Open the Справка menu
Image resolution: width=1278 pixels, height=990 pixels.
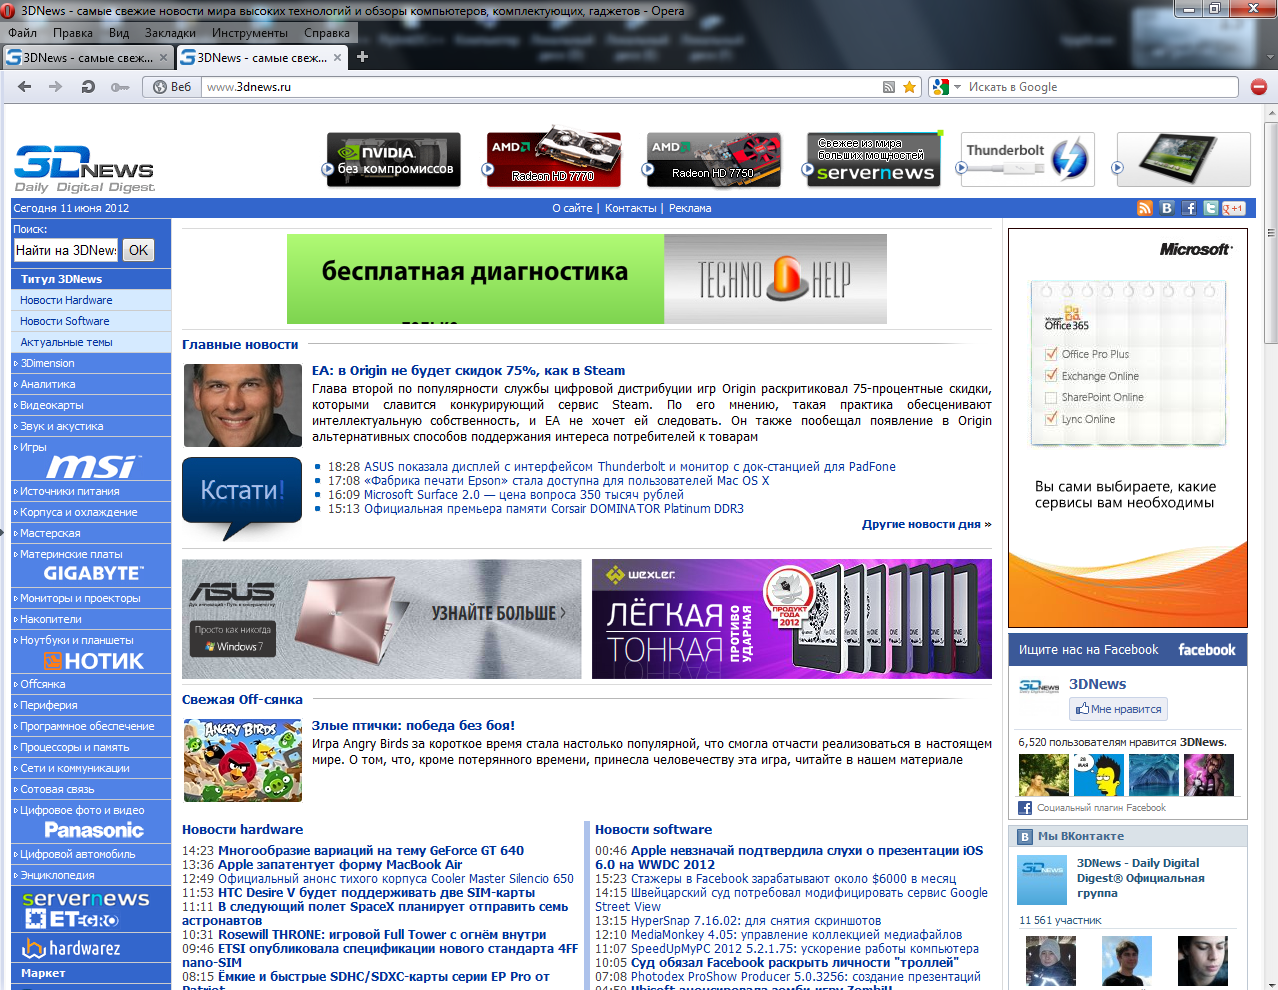(327, 33)
